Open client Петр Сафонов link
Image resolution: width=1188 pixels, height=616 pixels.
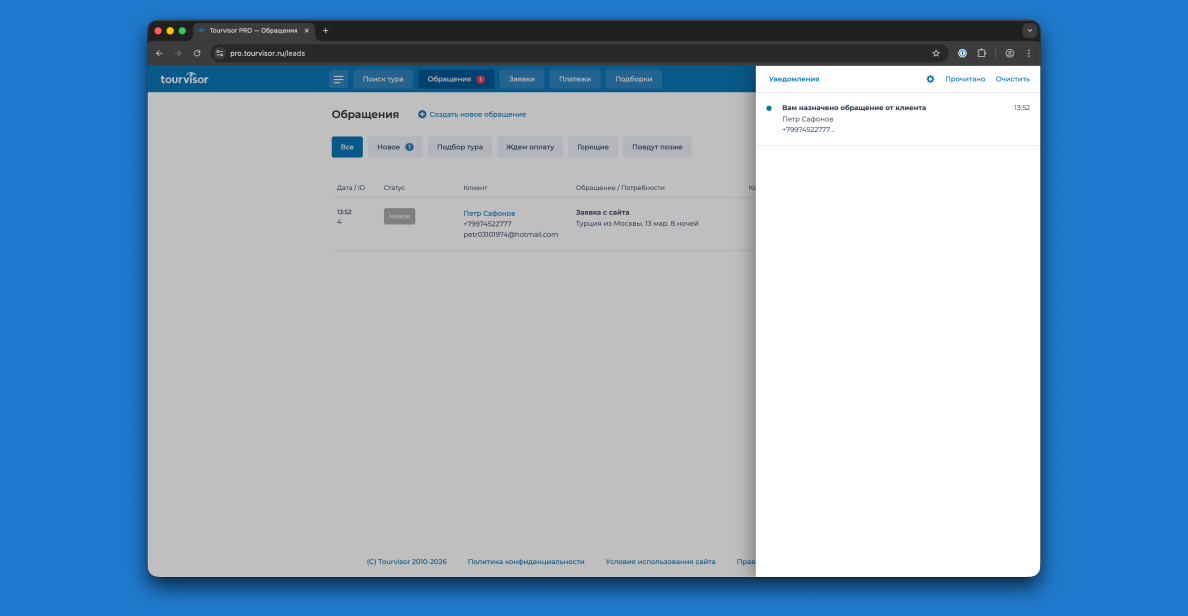coord(489,213)
